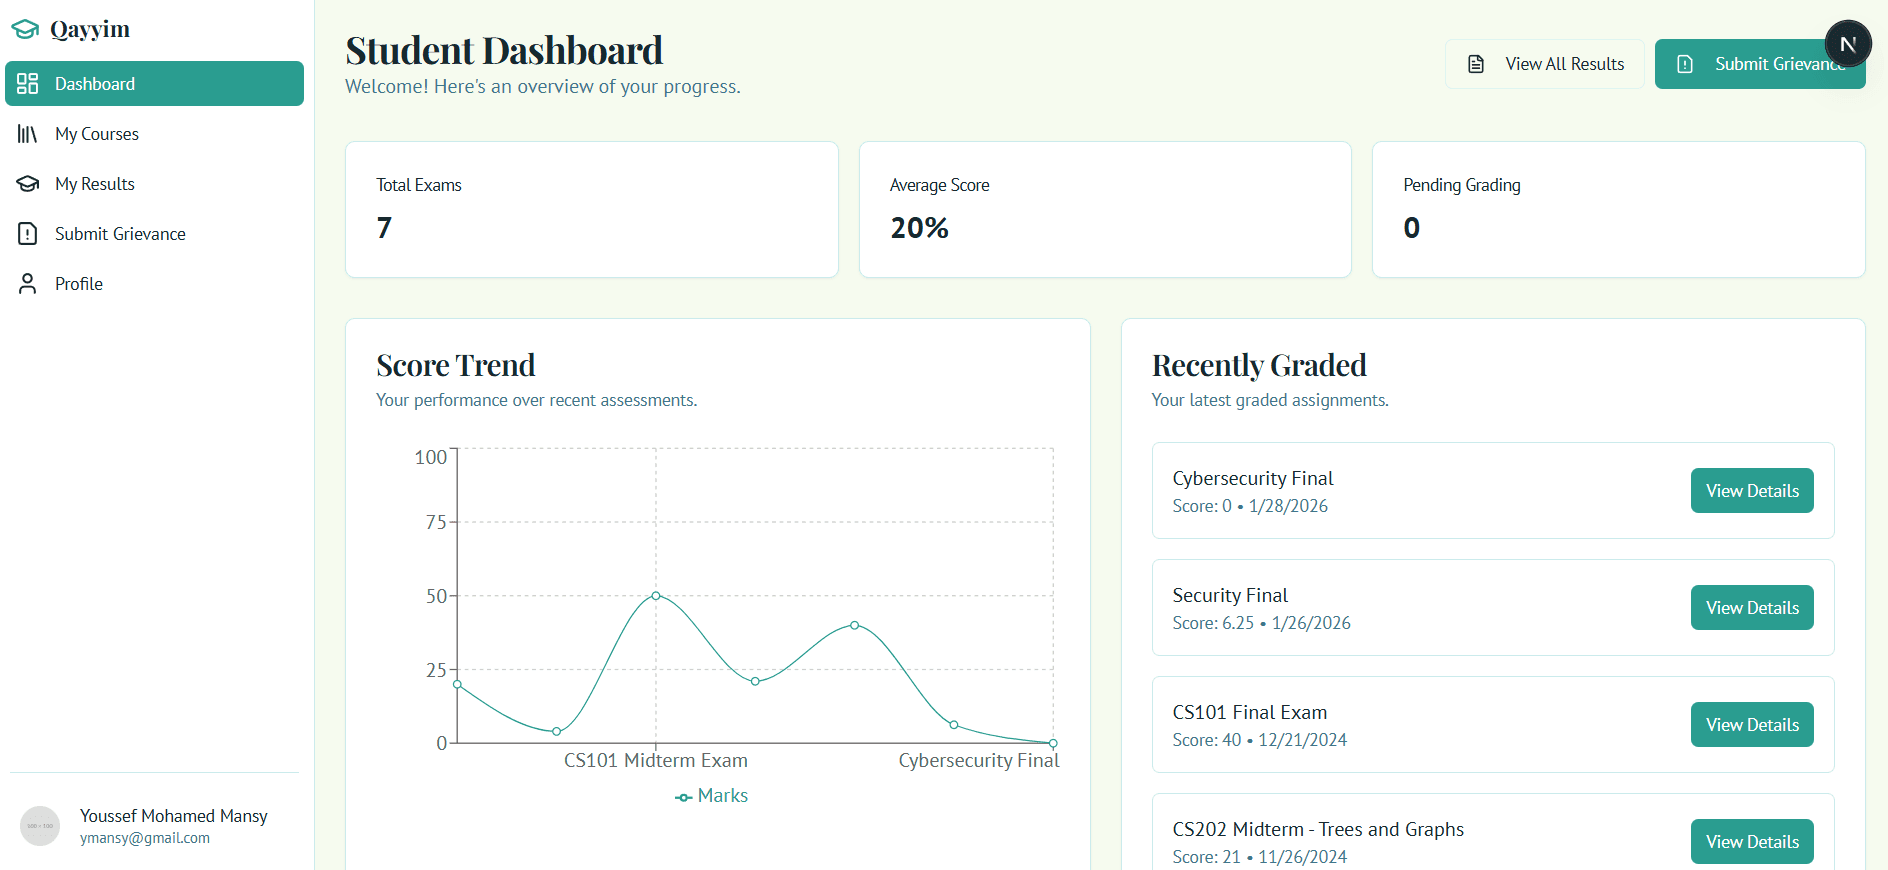Click the last chart point above Cybersecurity Final
The width and height of the screenshot is (1888, 870).
pyautogui.click(x=1053, y=743)
